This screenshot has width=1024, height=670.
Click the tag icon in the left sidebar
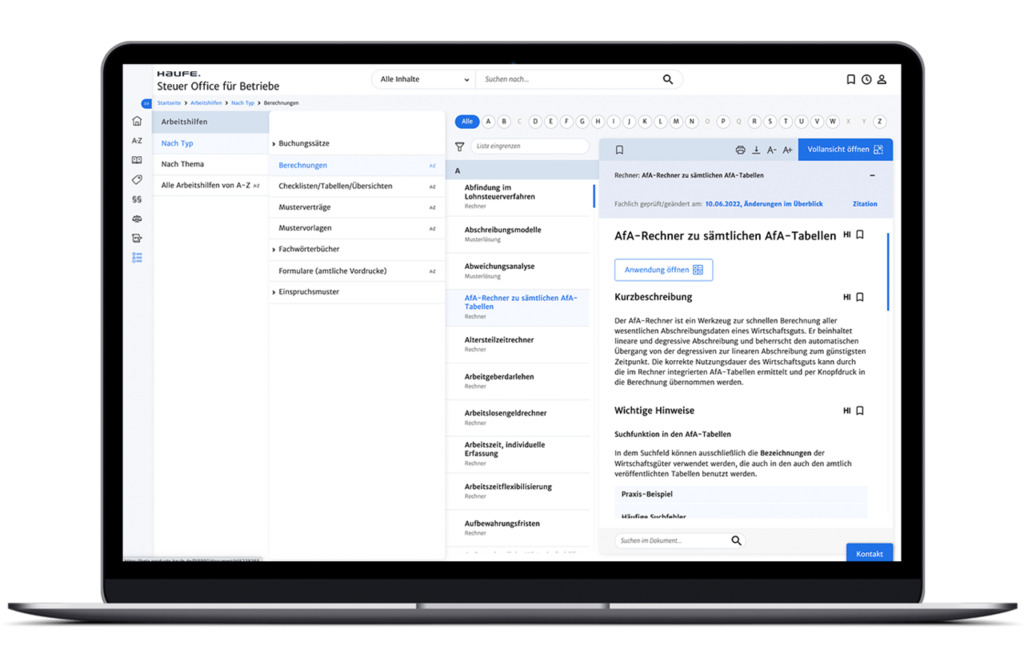pos(137,179)
